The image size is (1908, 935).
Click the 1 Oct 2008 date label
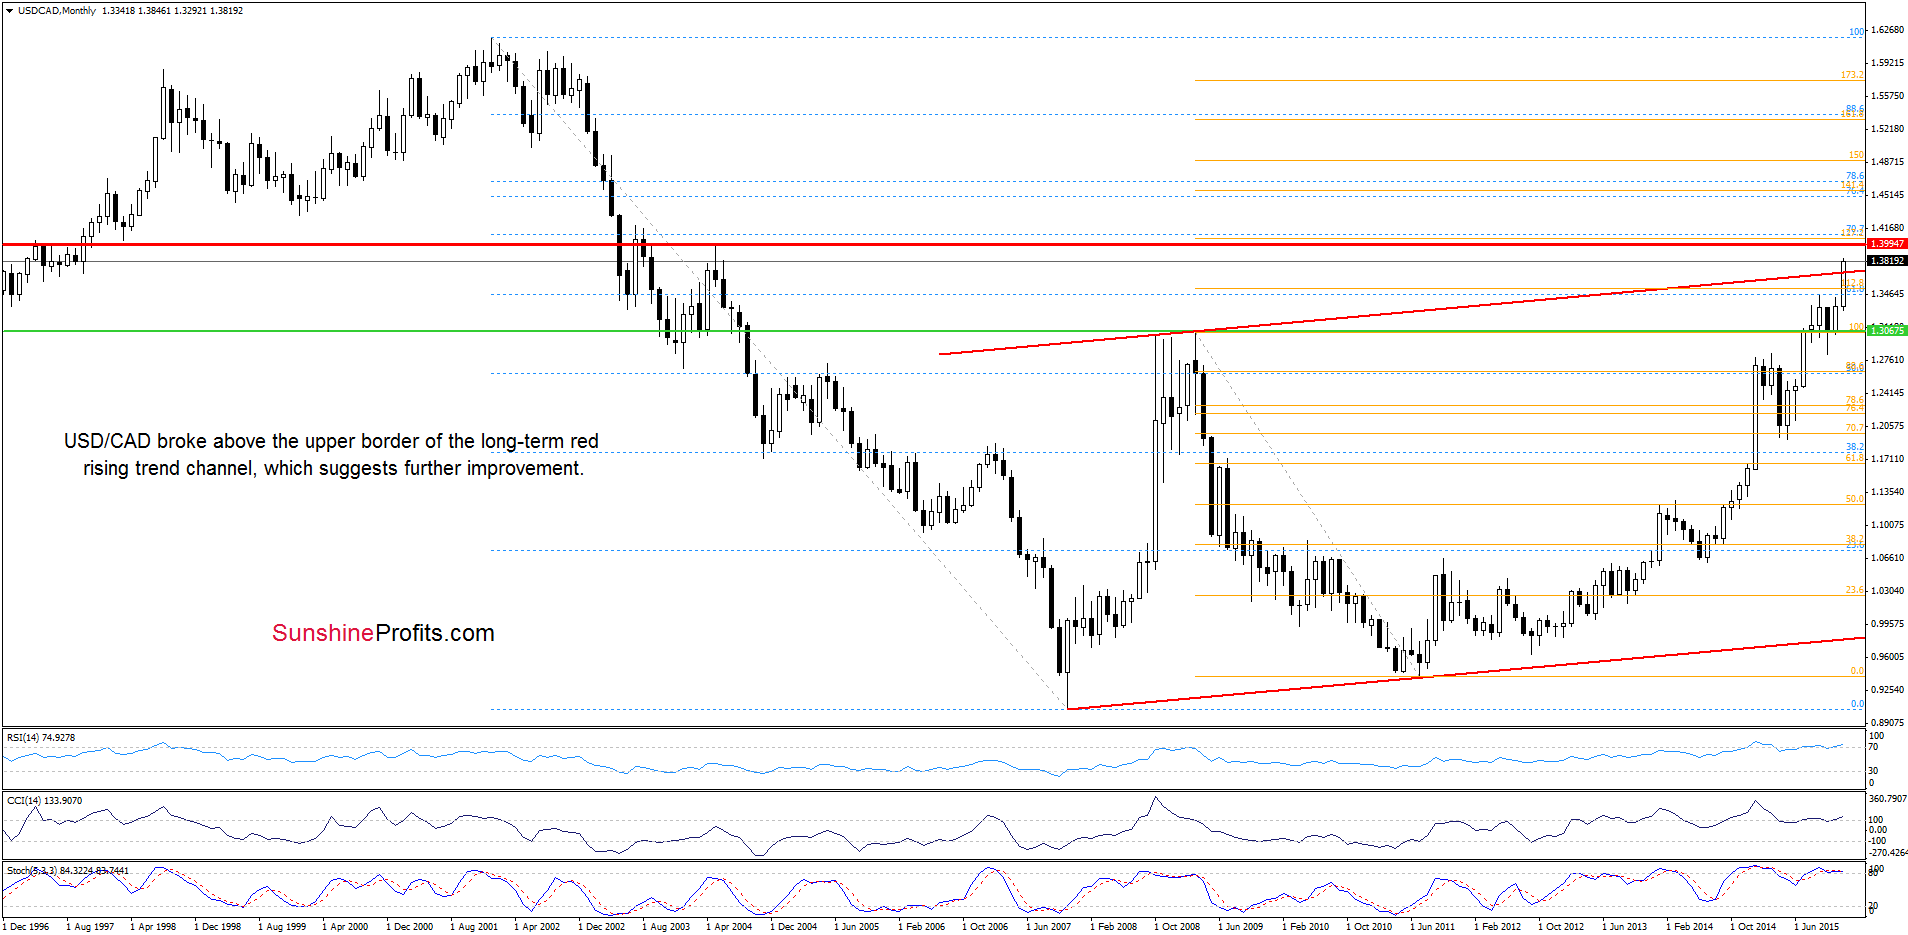[x=1177, y=927]
